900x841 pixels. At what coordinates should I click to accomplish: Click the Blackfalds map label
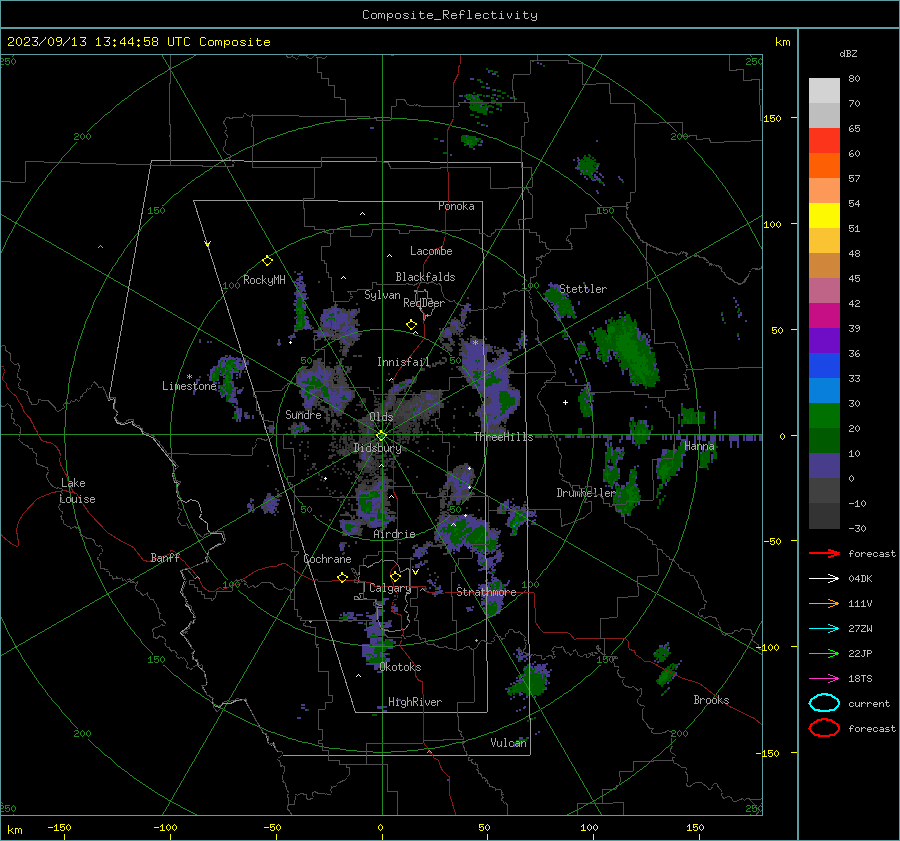coord(425,277)
